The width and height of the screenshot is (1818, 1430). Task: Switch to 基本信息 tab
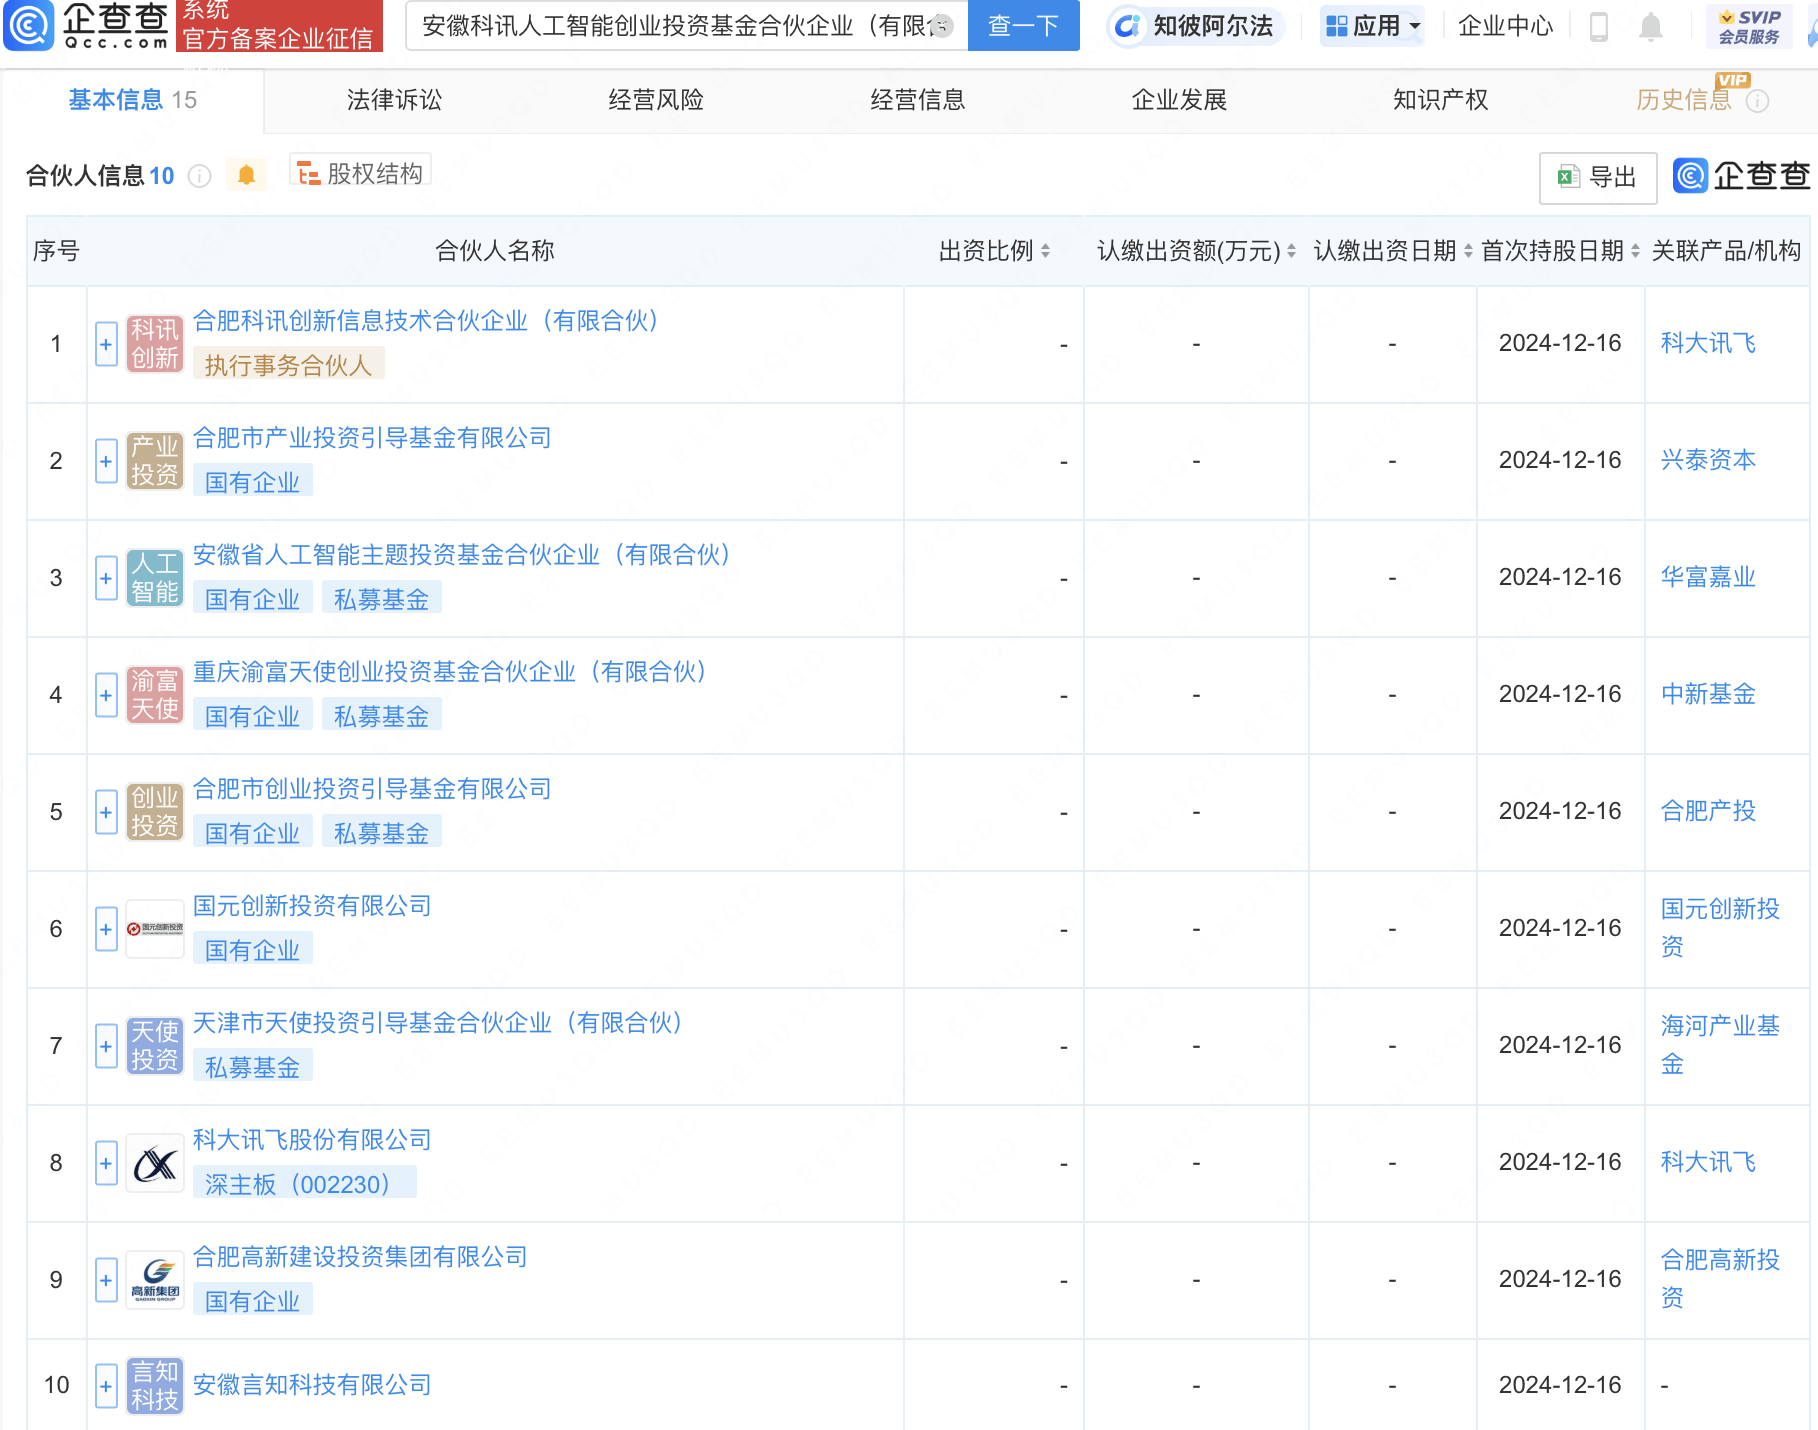133,100
